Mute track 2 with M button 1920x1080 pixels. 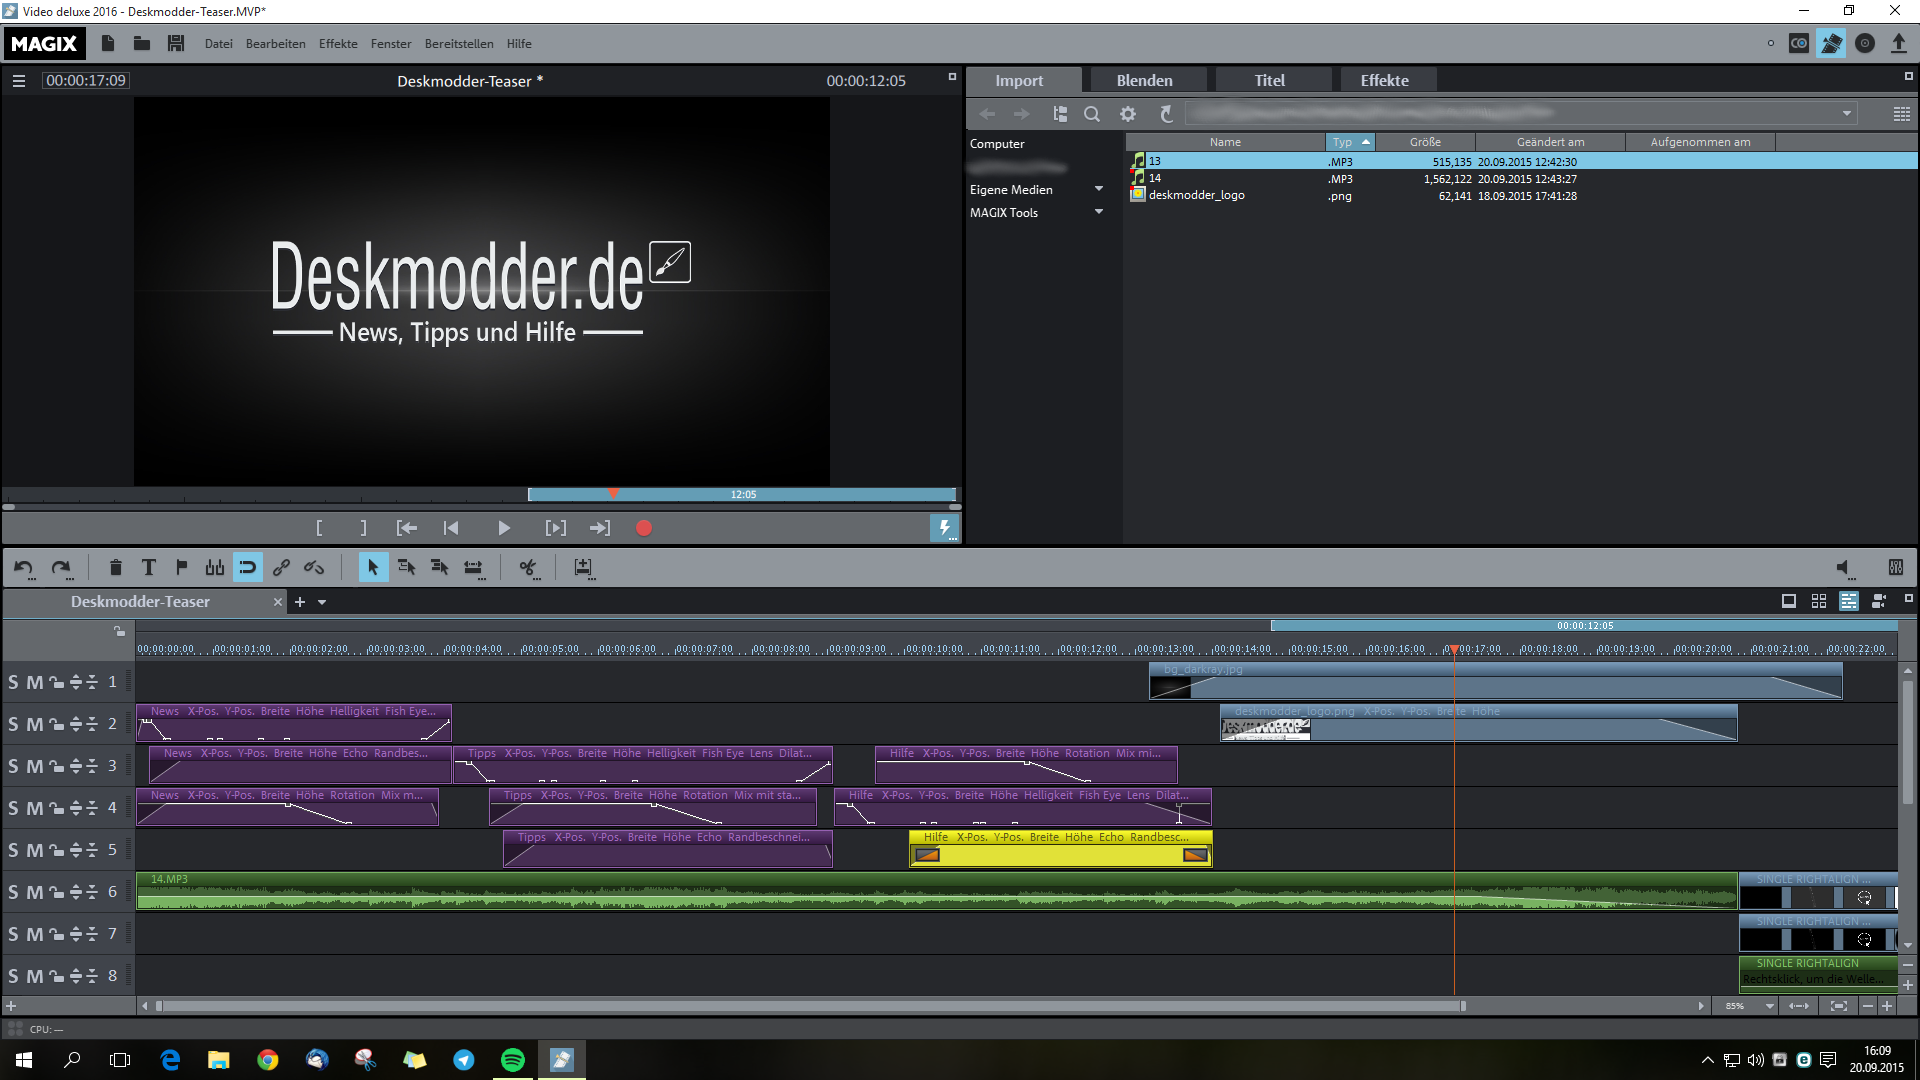(34, 724)
